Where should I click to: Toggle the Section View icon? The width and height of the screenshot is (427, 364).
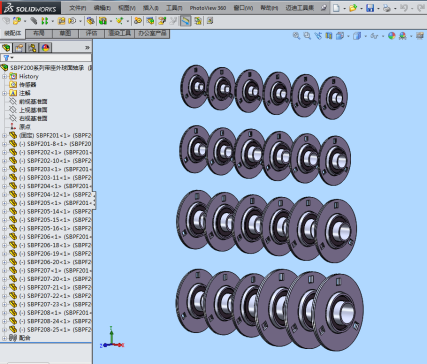click(x=329, y=36)
